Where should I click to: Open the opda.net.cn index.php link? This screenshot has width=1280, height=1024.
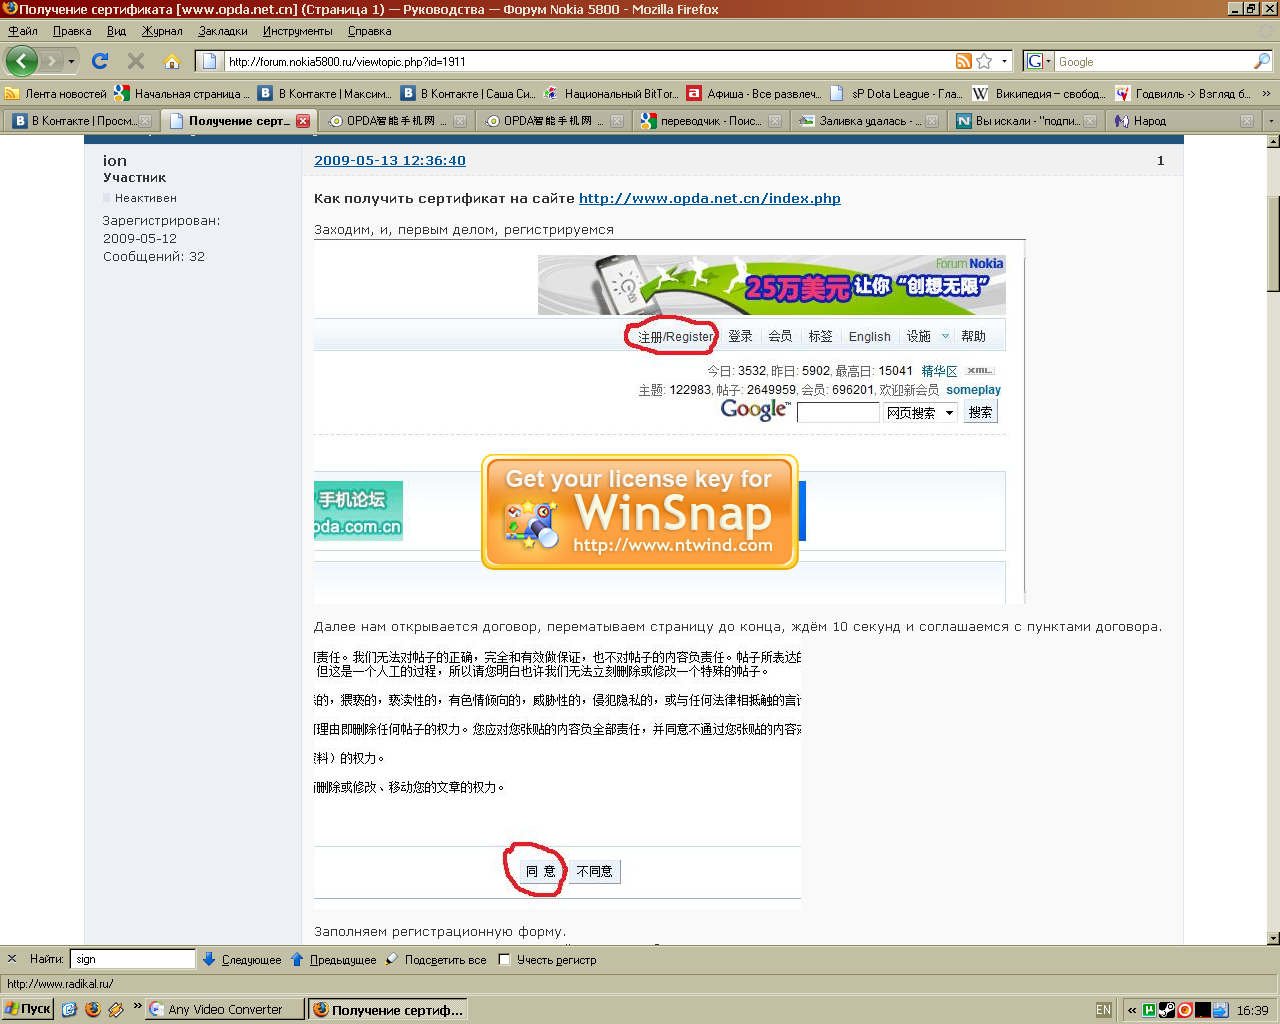click(710, 198)
